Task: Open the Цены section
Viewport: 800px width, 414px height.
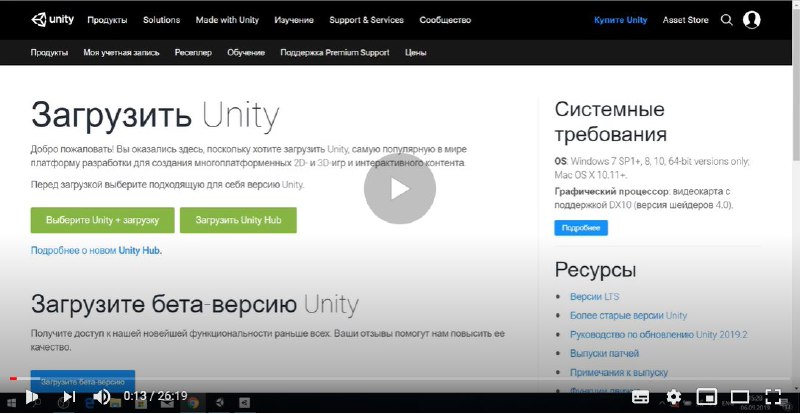Action: (x=415, y=53)
